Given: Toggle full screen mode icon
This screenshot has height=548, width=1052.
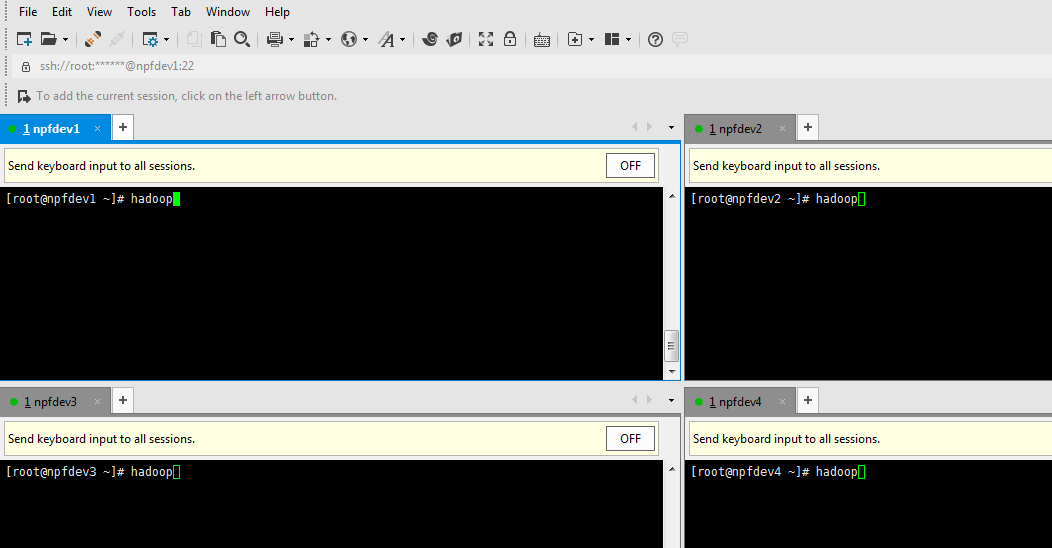Looking at the screenshot, I should [x=486, y=39].
